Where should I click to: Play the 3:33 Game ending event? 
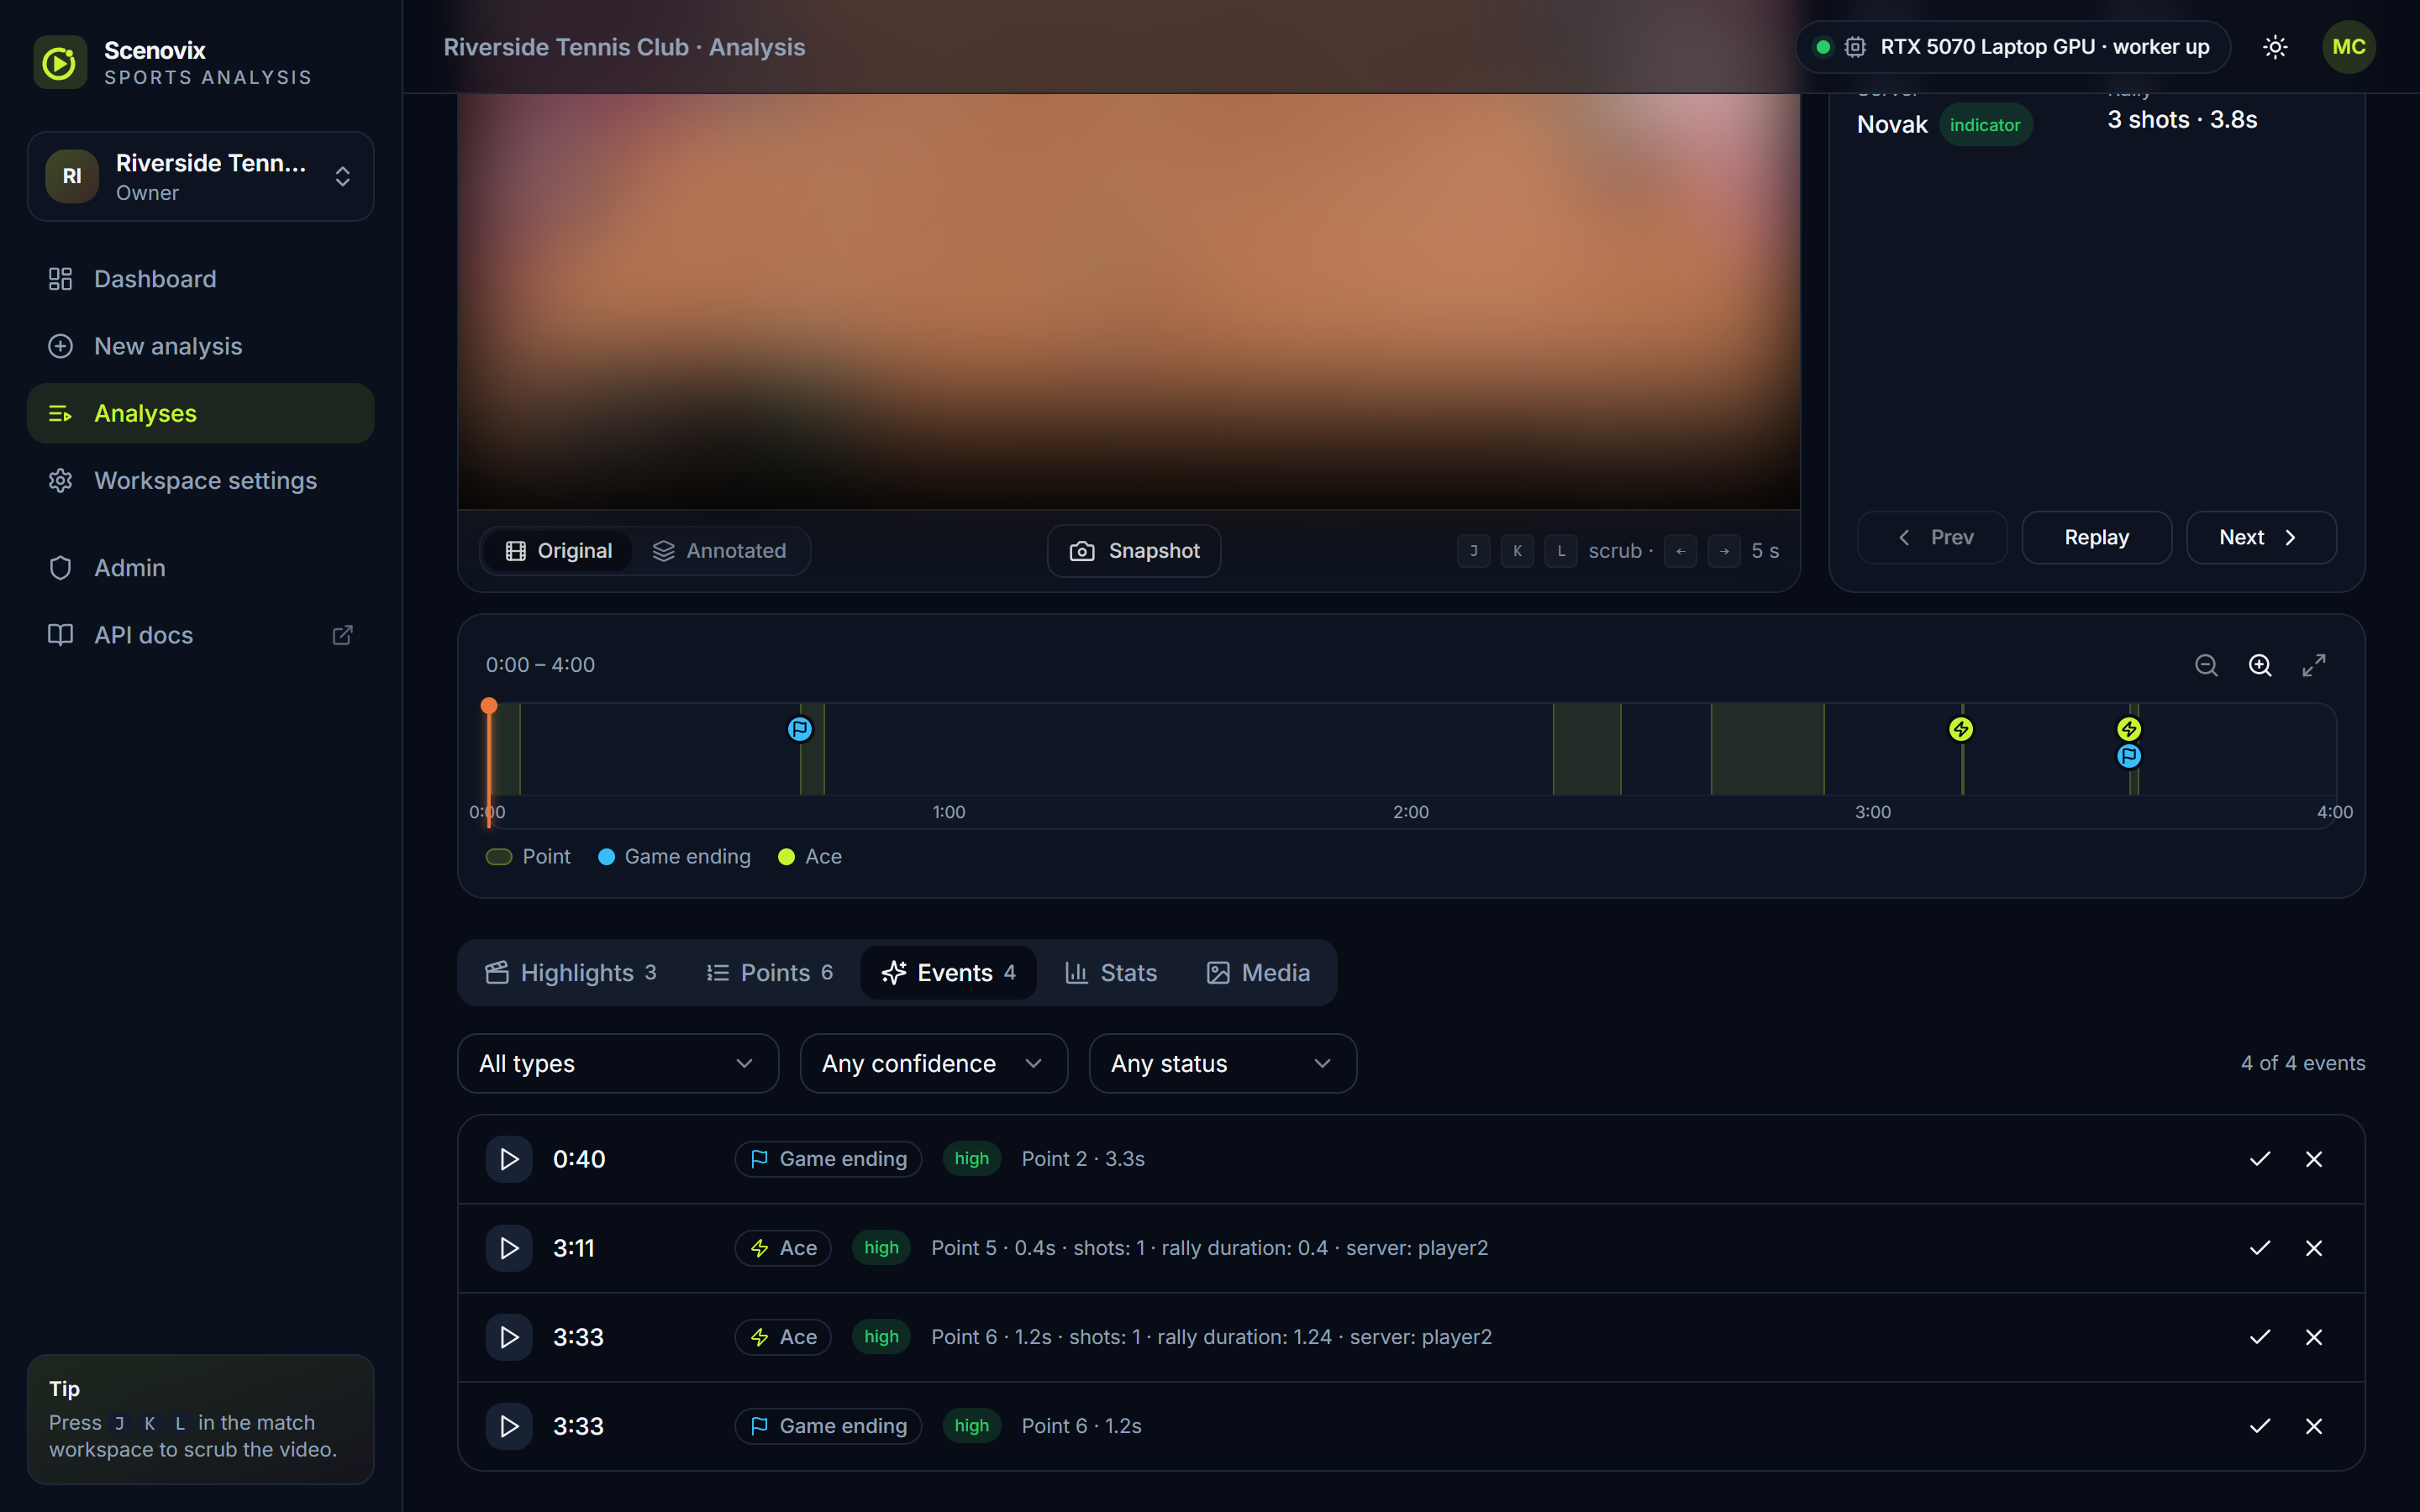coord(509,1426)
